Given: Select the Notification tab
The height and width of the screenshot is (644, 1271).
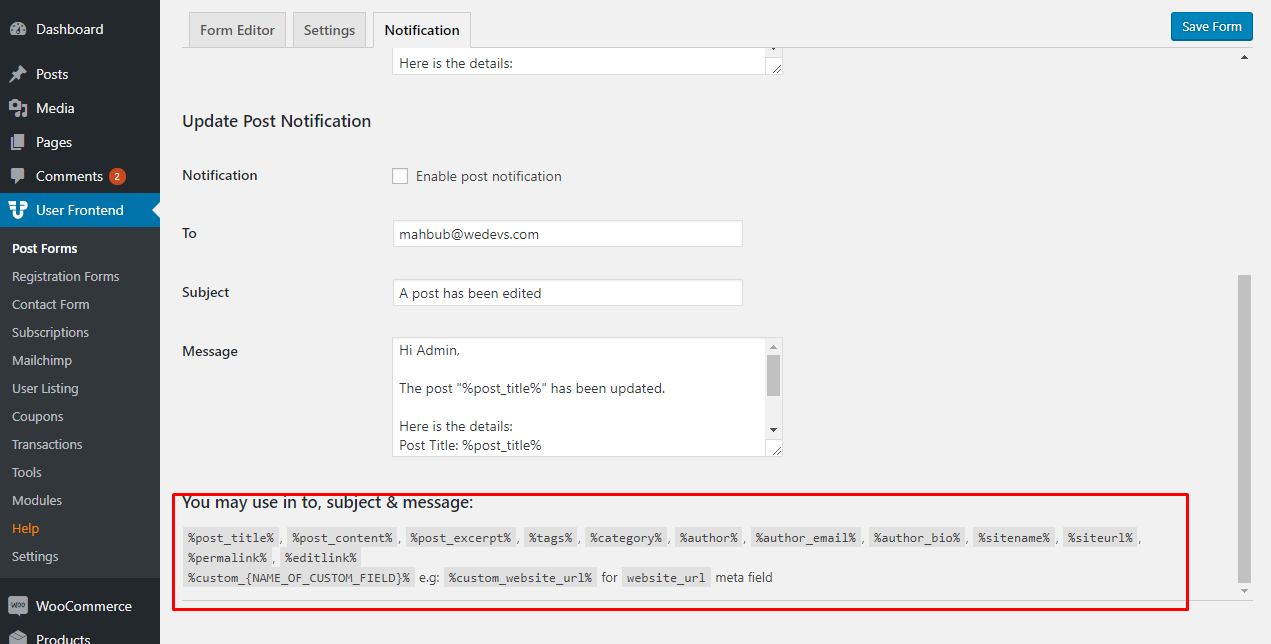Looking at the screenshot, I should point(422,30).
